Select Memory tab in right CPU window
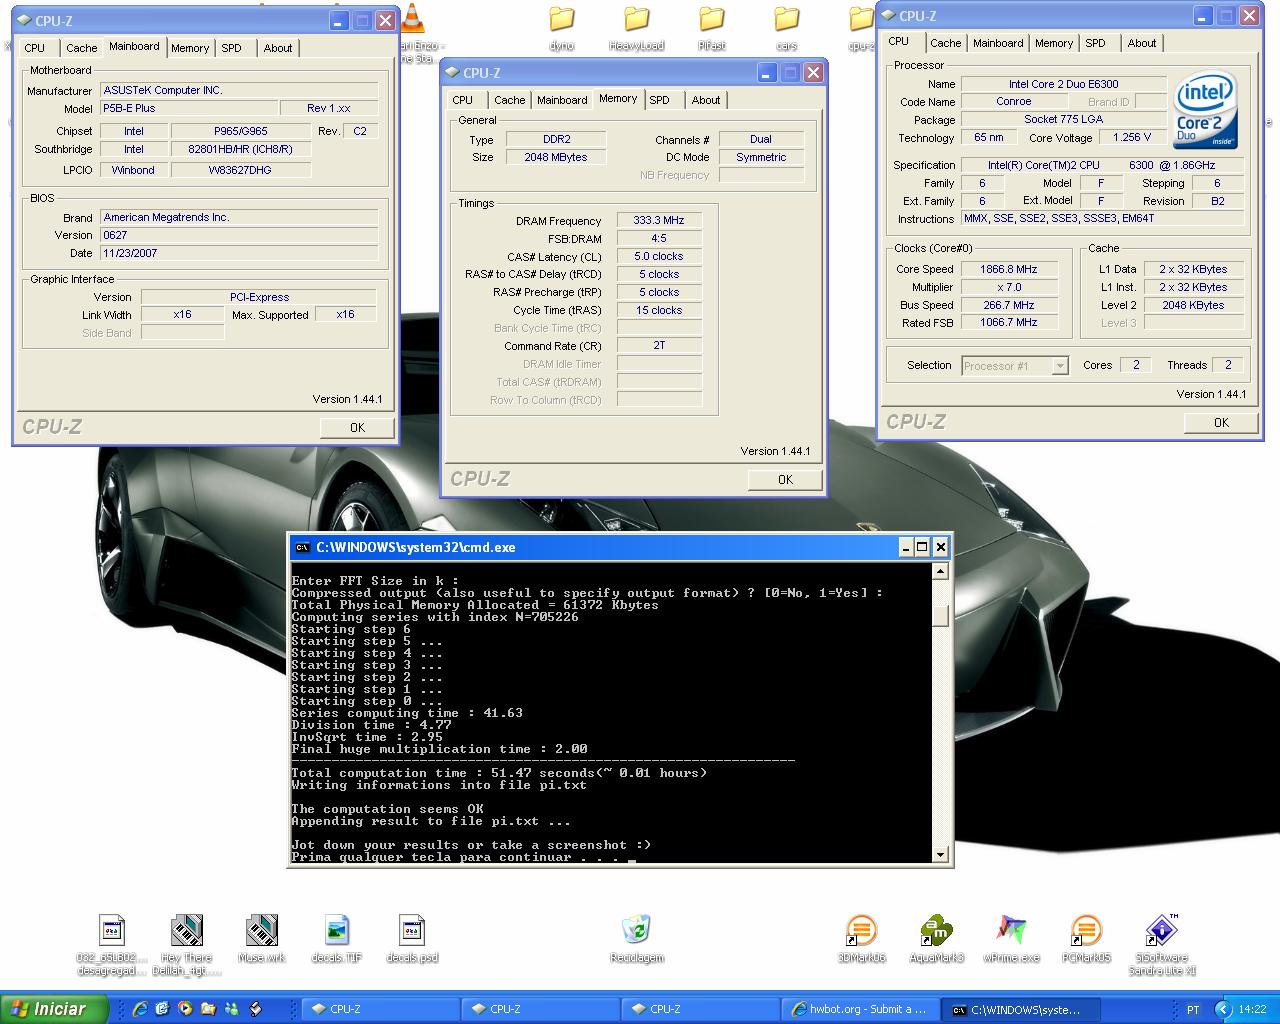This screenshot has height=1024, width=1280. point(1054,43)
